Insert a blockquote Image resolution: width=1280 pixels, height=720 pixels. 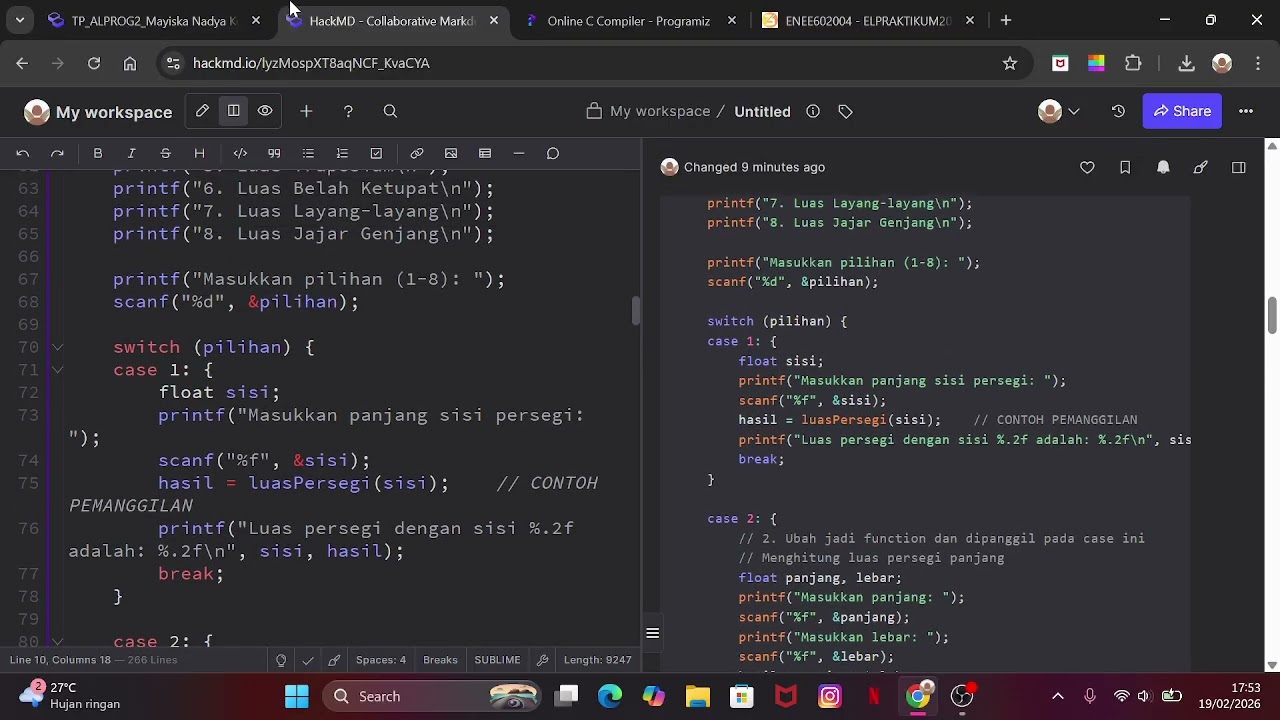[x=274, y=153]
